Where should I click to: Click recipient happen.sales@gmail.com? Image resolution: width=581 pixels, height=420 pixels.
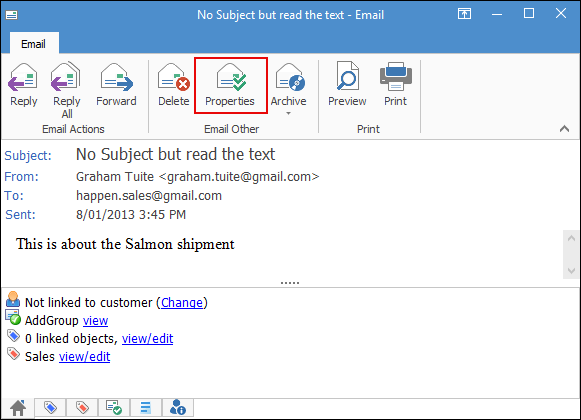tap(149, 195)
